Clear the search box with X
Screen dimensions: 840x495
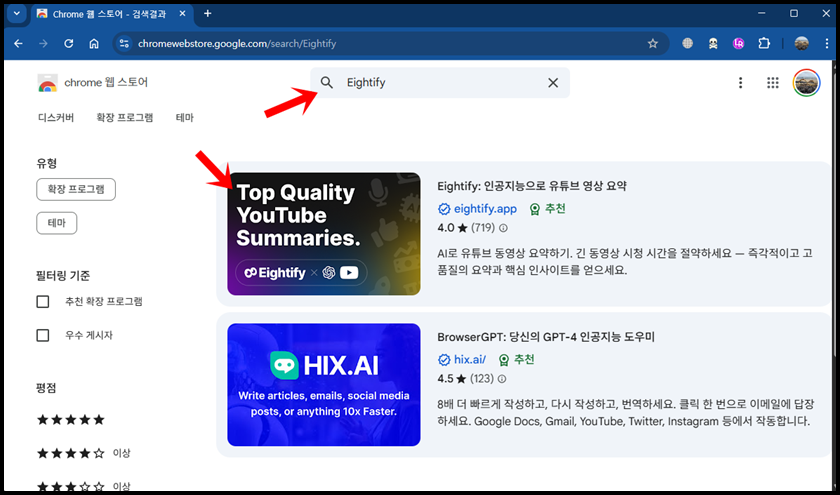coord(553,82)
